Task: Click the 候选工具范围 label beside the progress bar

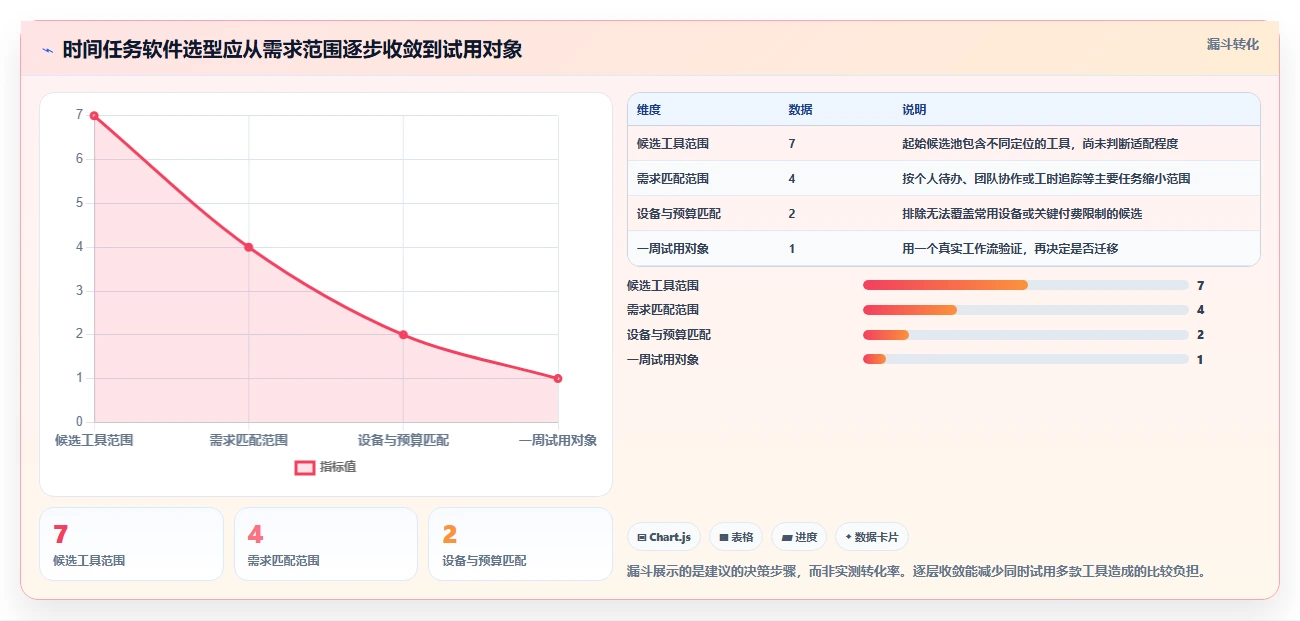Action: point(663,285)
